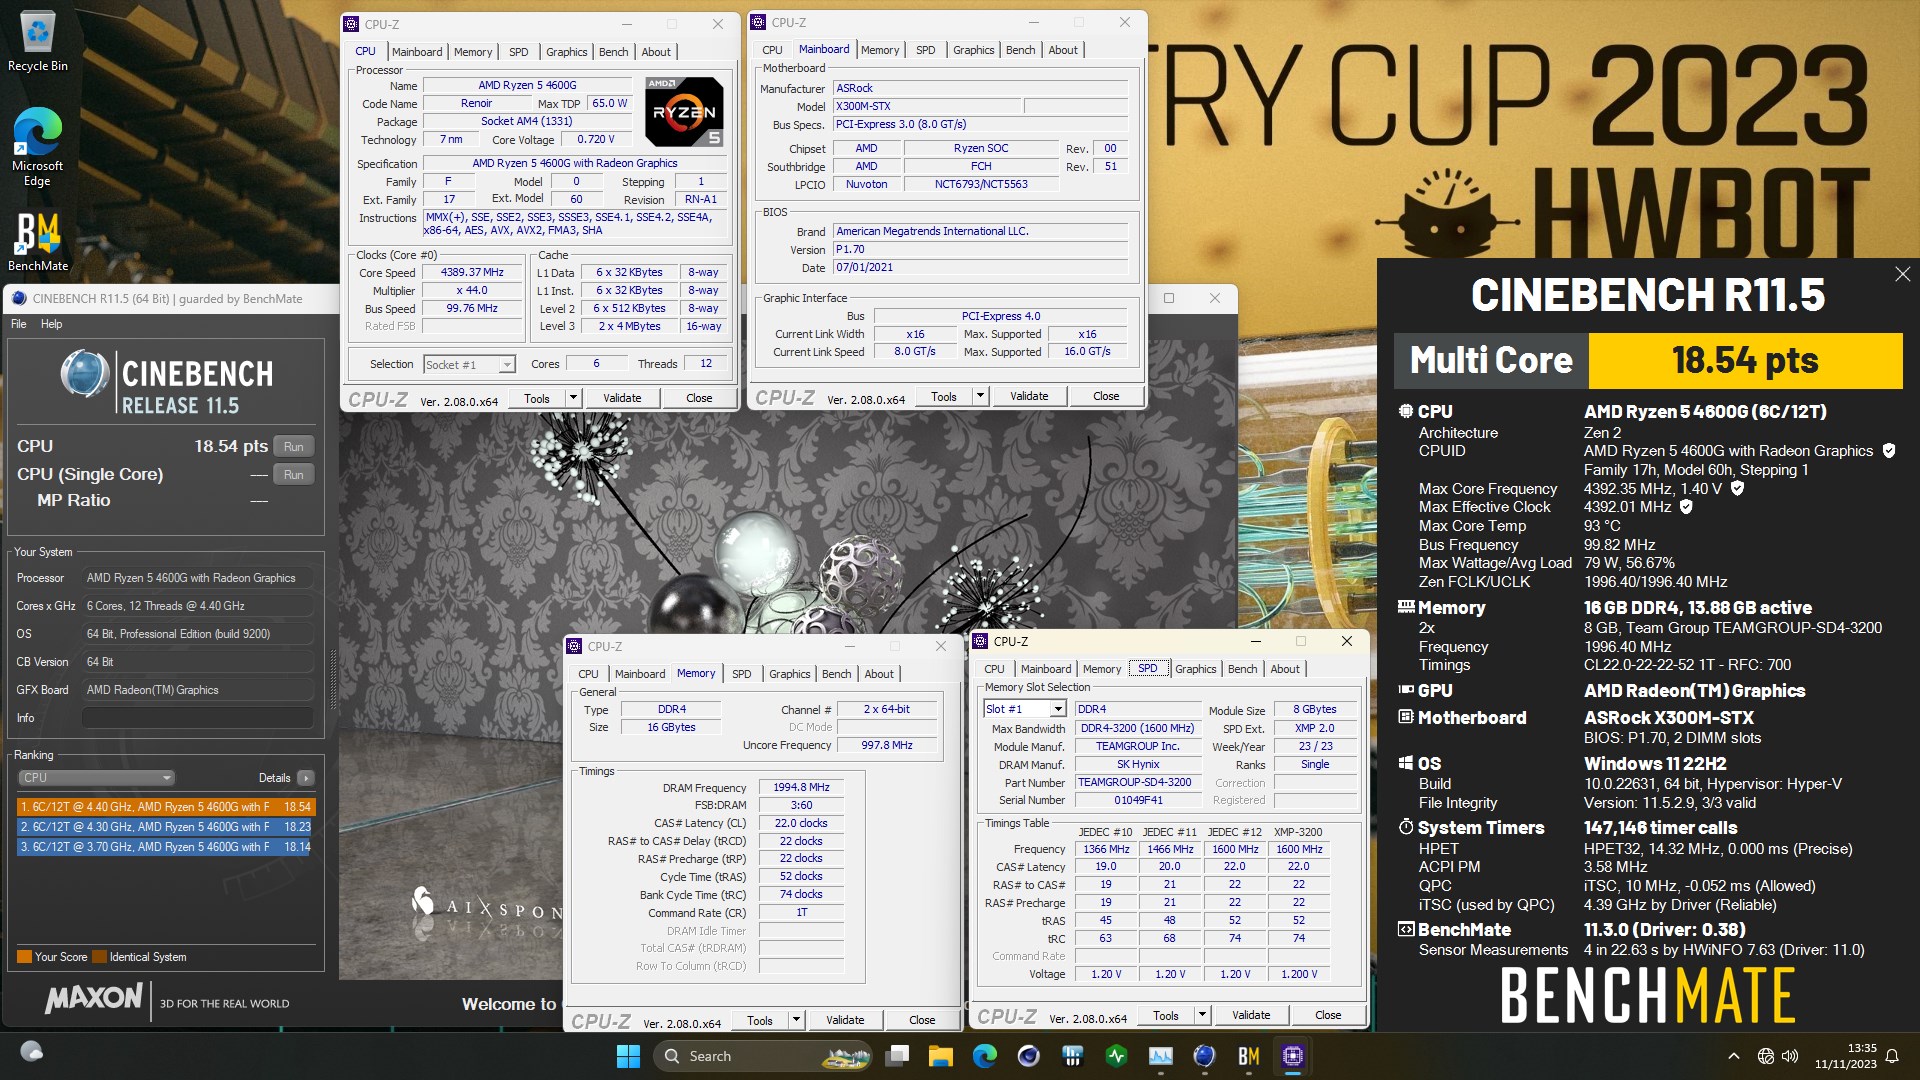Click Validate button in SPD window
This screenshot has width=1920, height=1080.
pyautogui.click(x=1251, y=1015)
